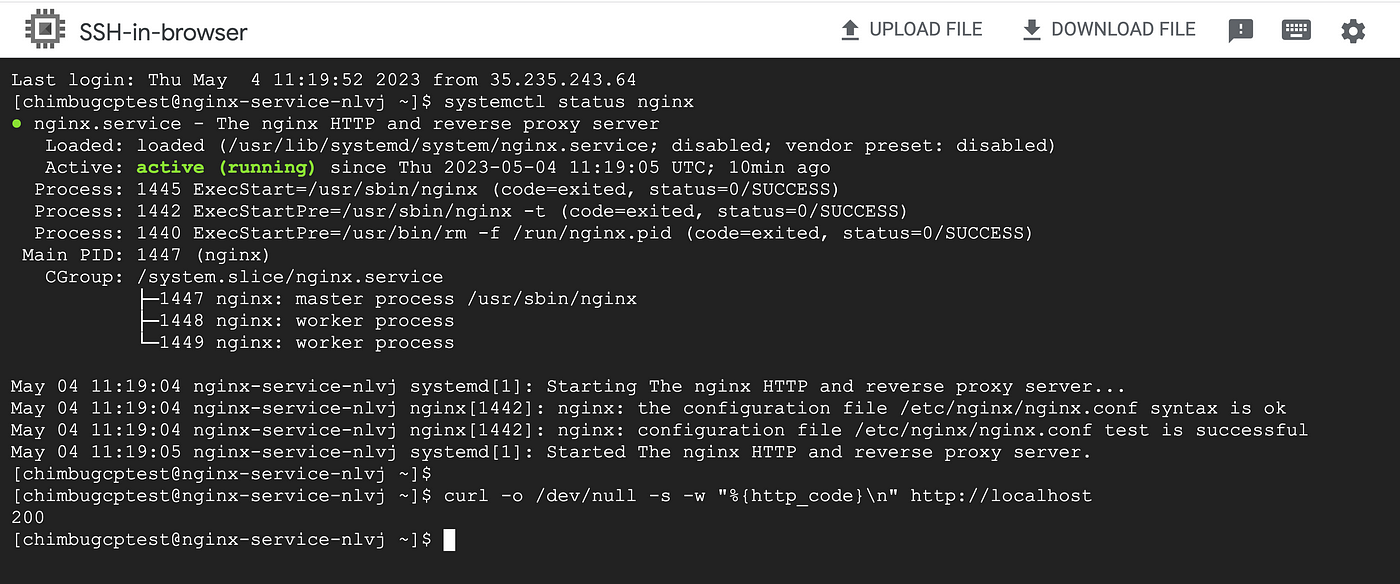
Task: Click the terminal cursor at the prompt
Action: (x=449, y=540)
